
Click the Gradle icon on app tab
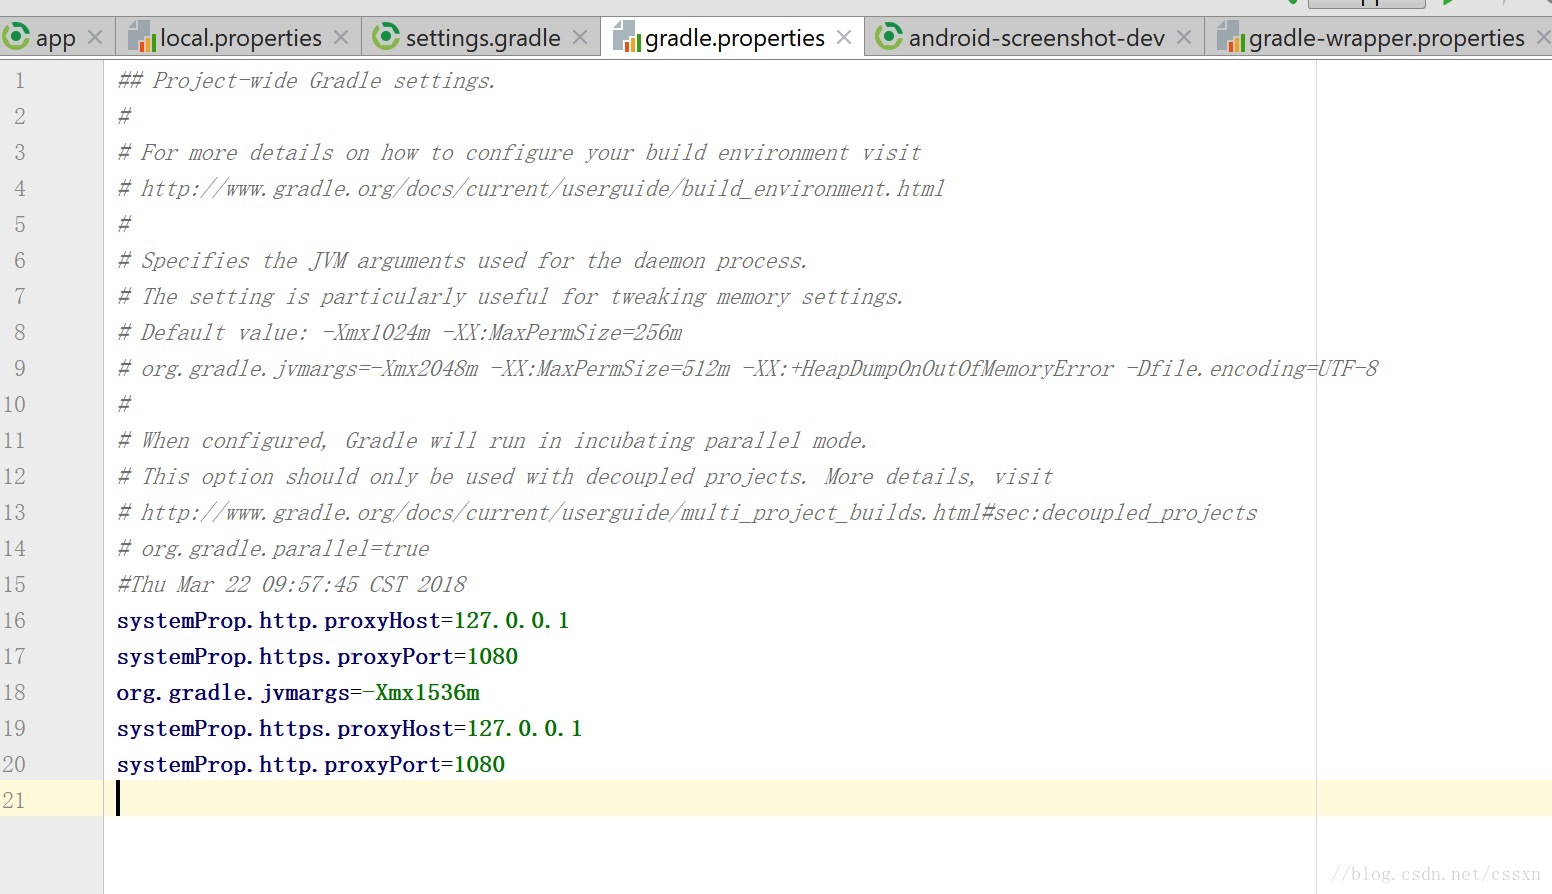tap(15, 38)
